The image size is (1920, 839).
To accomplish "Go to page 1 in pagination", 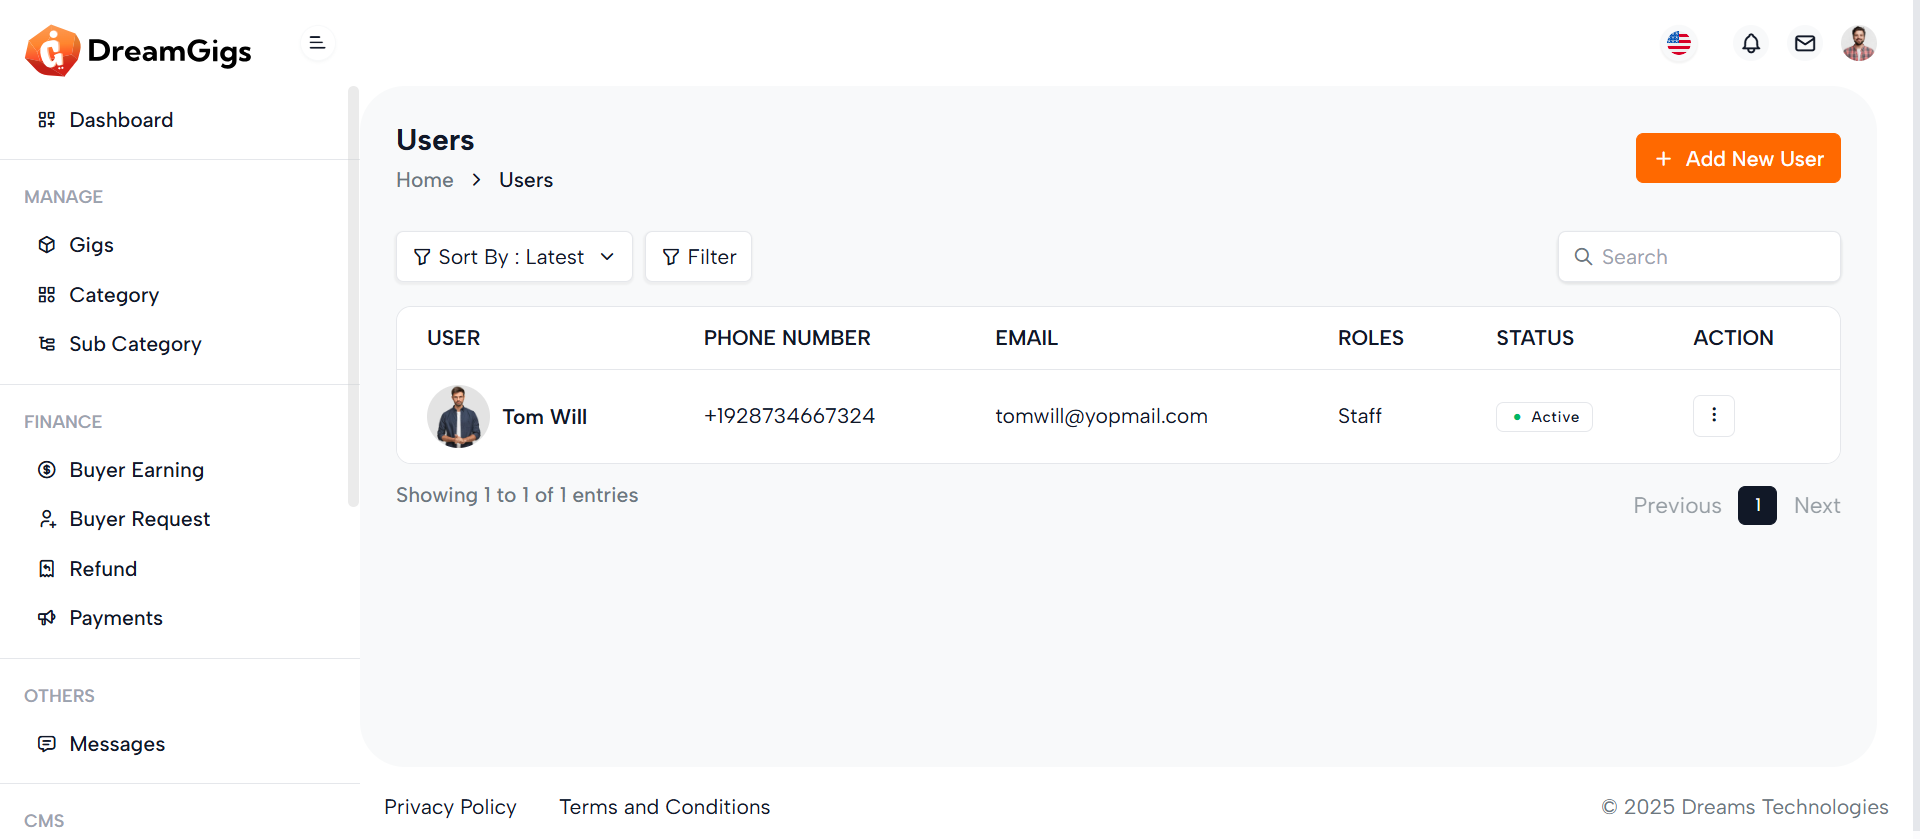I will 1757,506.
